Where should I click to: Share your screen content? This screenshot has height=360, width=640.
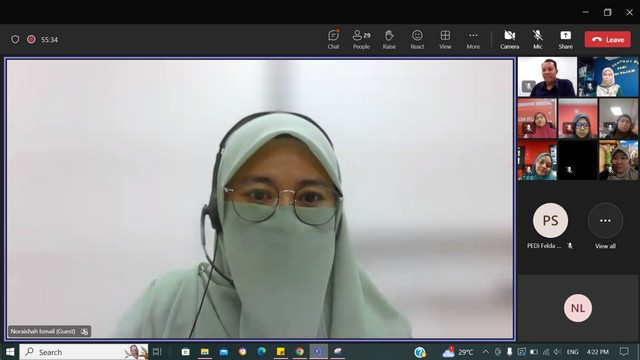pos(565,40)
